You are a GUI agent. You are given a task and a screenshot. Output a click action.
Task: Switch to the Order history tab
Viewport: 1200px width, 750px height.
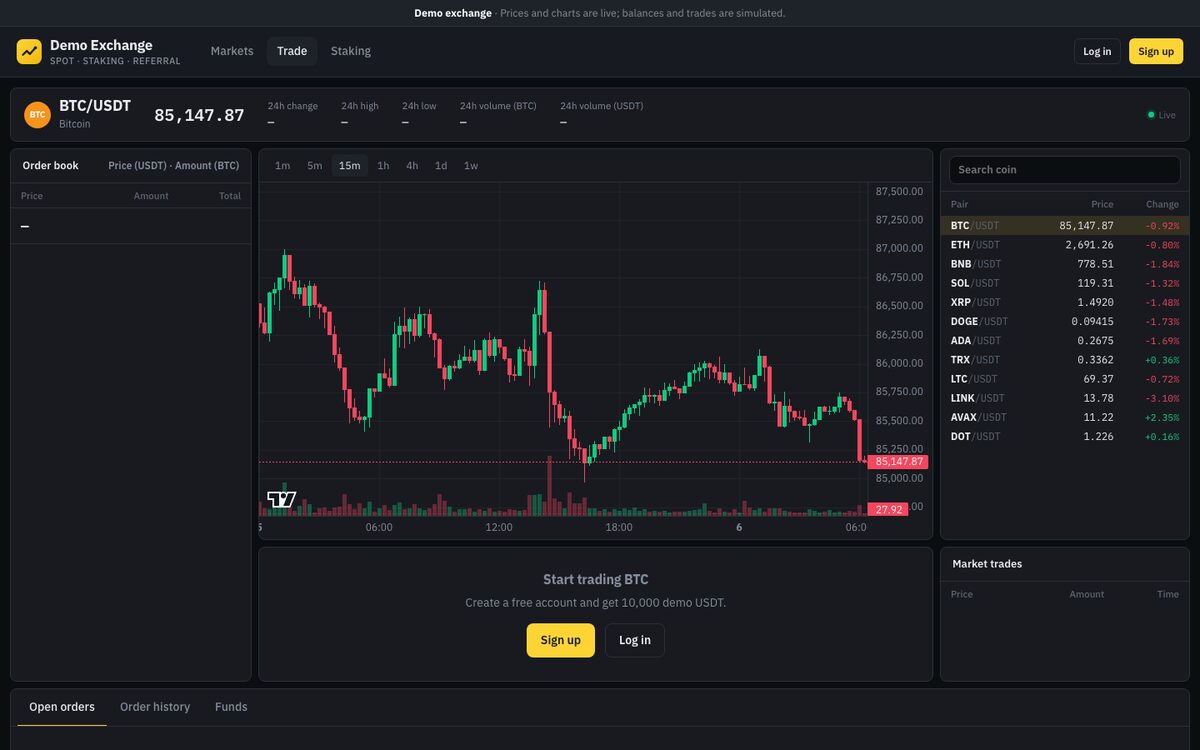coord(155,707)
